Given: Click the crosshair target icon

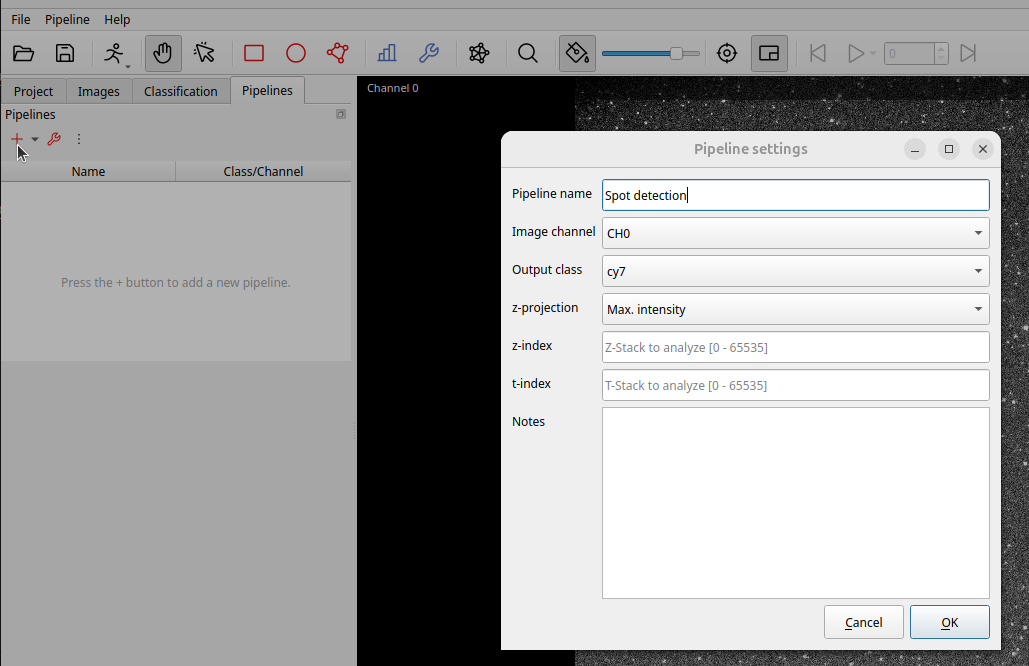Looking at the screenshot, I should 727,54.
